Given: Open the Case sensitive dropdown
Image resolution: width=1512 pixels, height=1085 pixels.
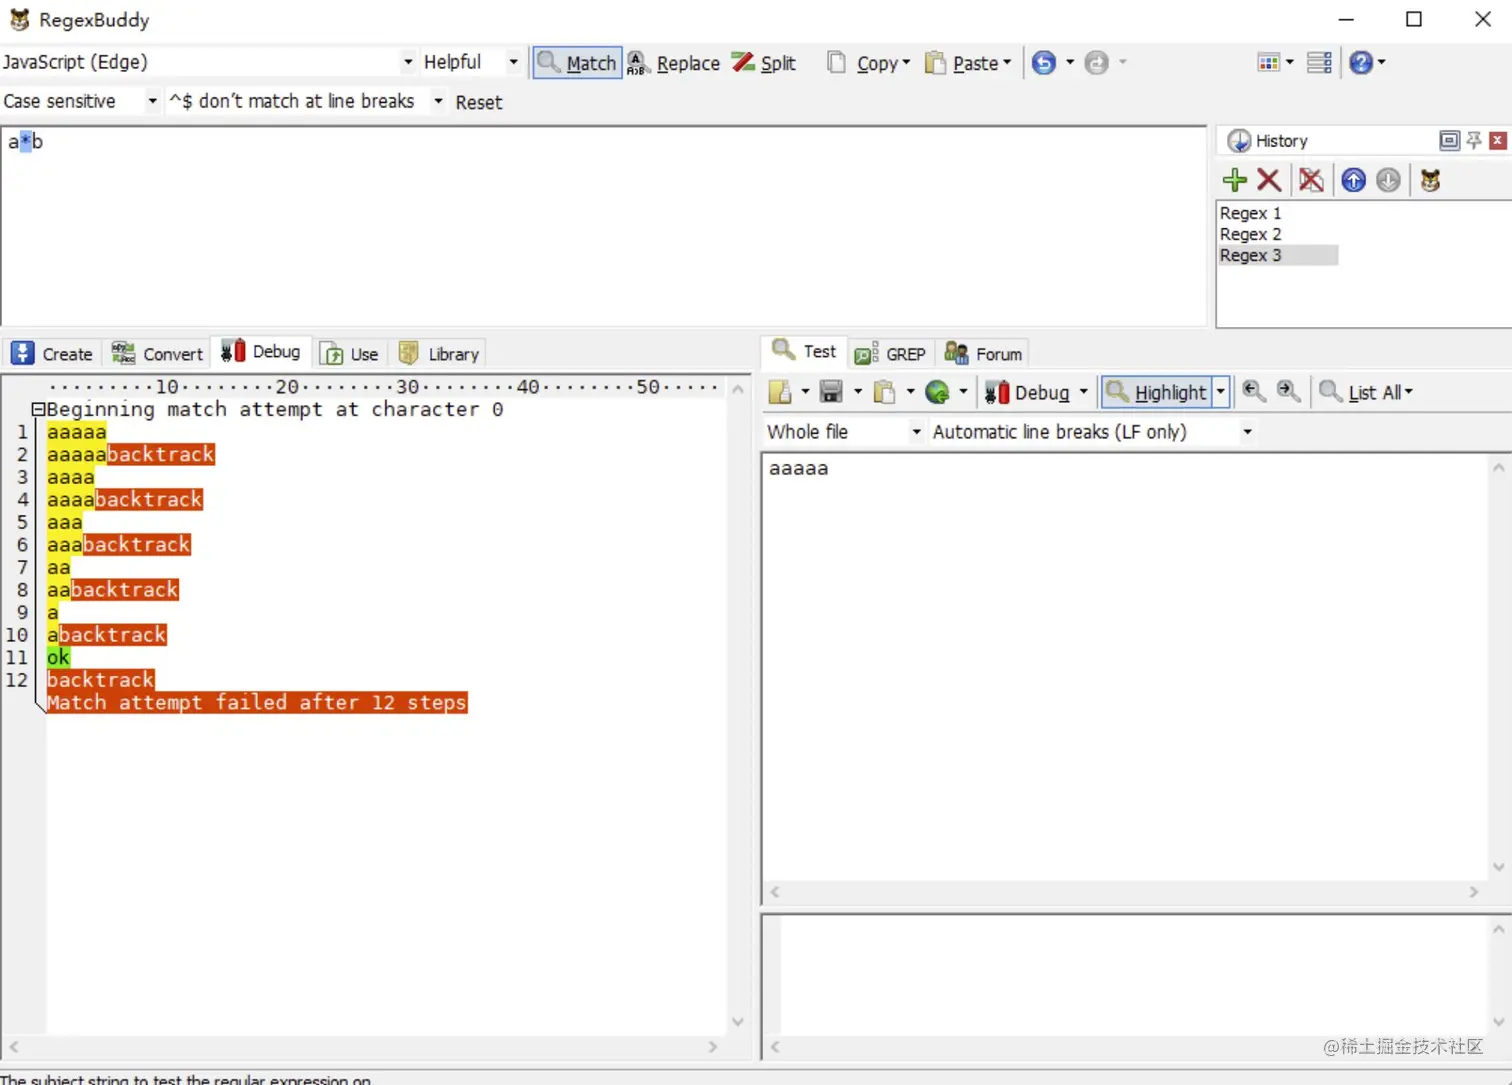Looking at the screenshot, I should 152,101.
